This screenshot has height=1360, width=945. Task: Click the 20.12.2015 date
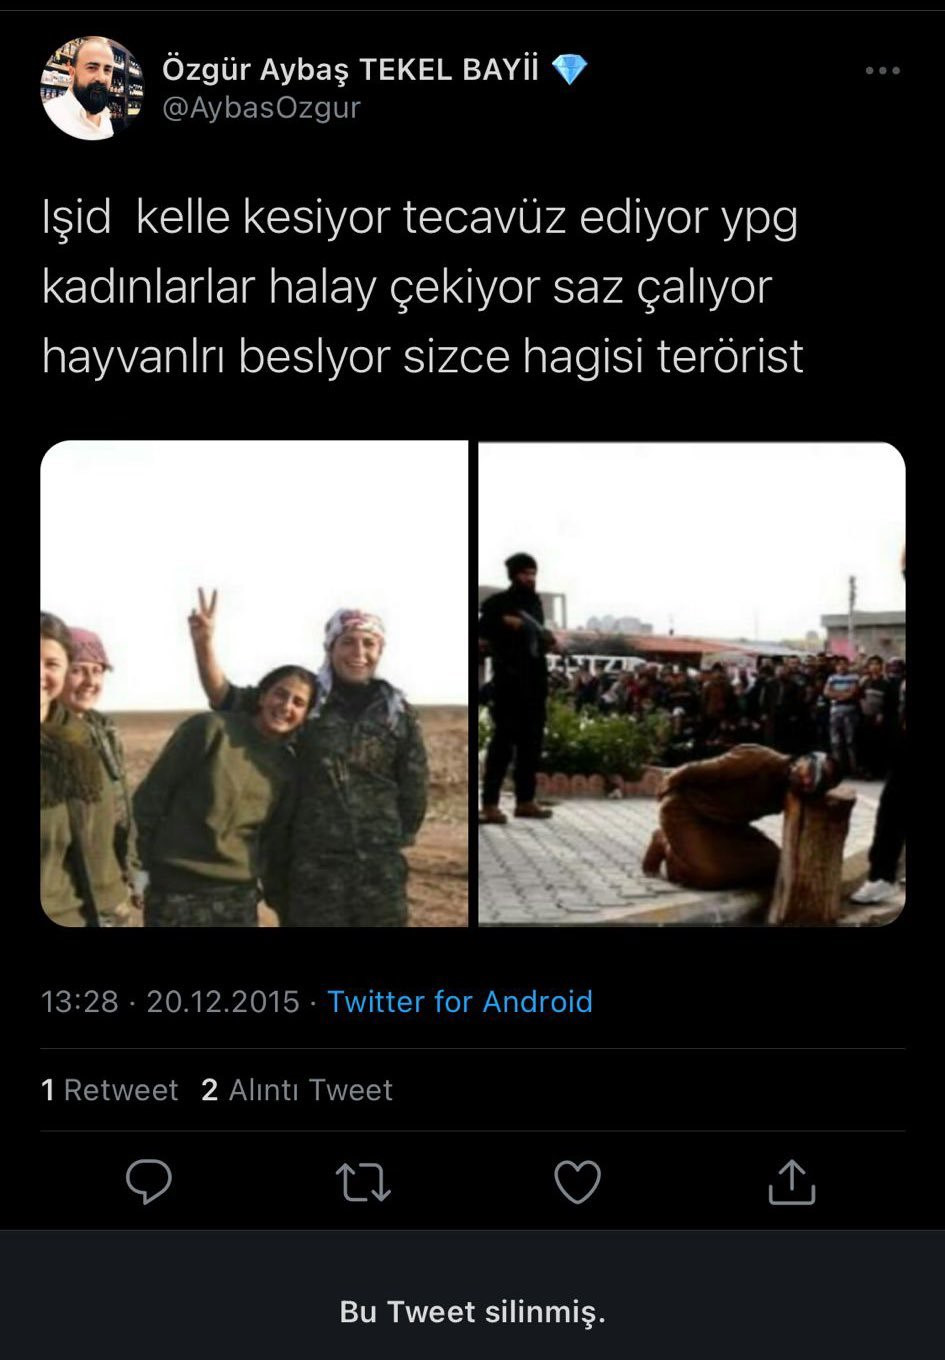click(223, 1001)
